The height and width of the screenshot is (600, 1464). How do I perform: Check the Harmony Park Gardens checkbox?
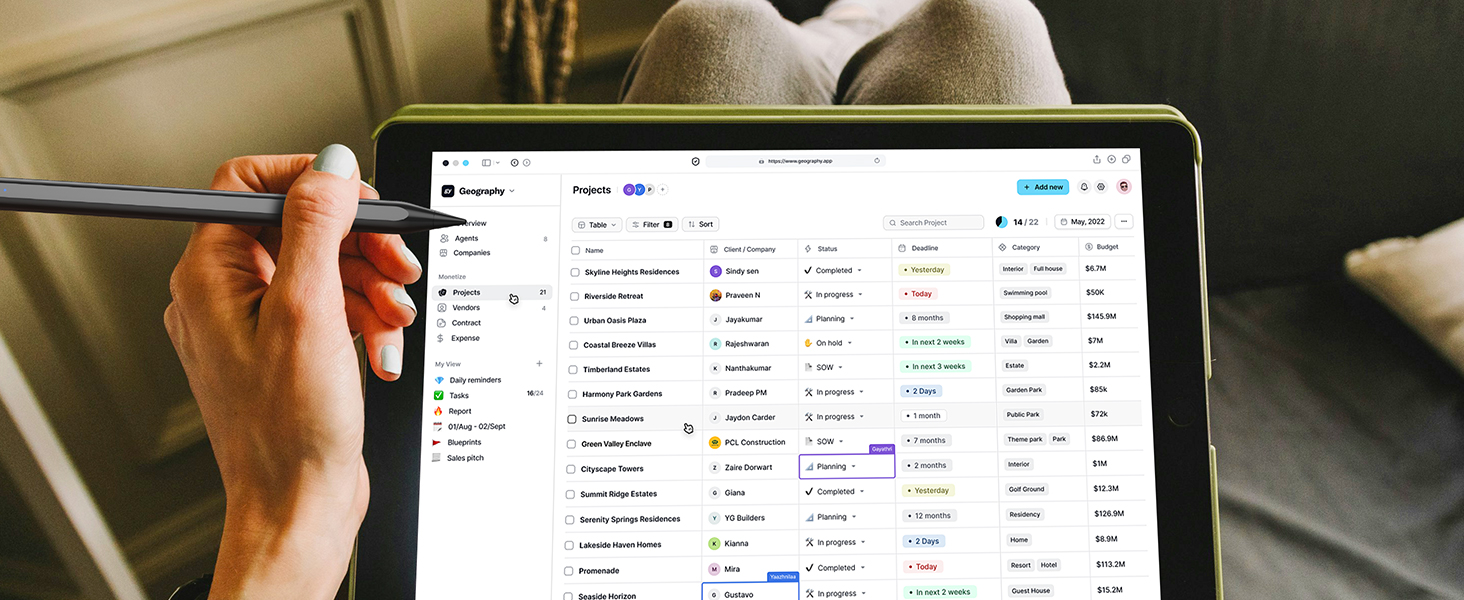pyautogui.click(x=572, y=394)
